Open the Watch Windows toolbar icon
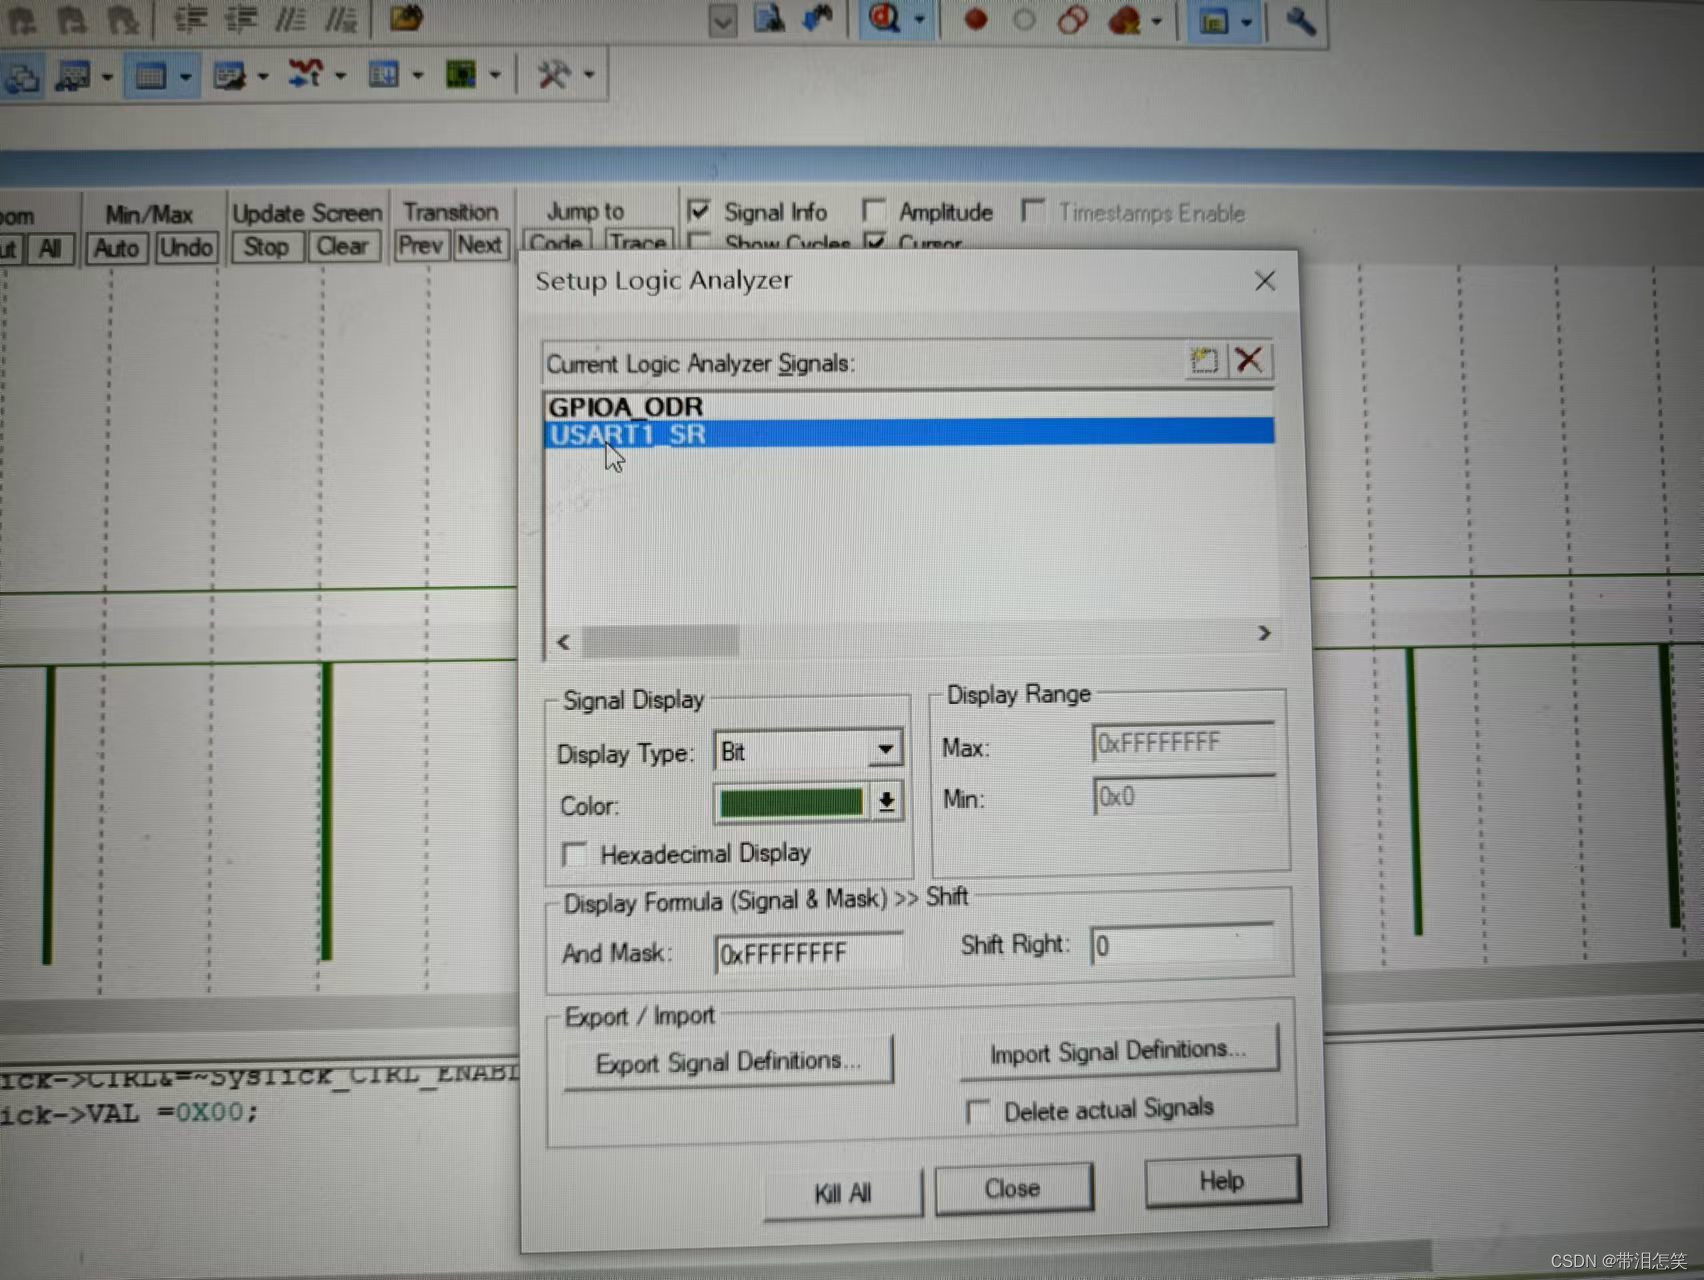1704x1280 pixels. click(x=73, y=76)
